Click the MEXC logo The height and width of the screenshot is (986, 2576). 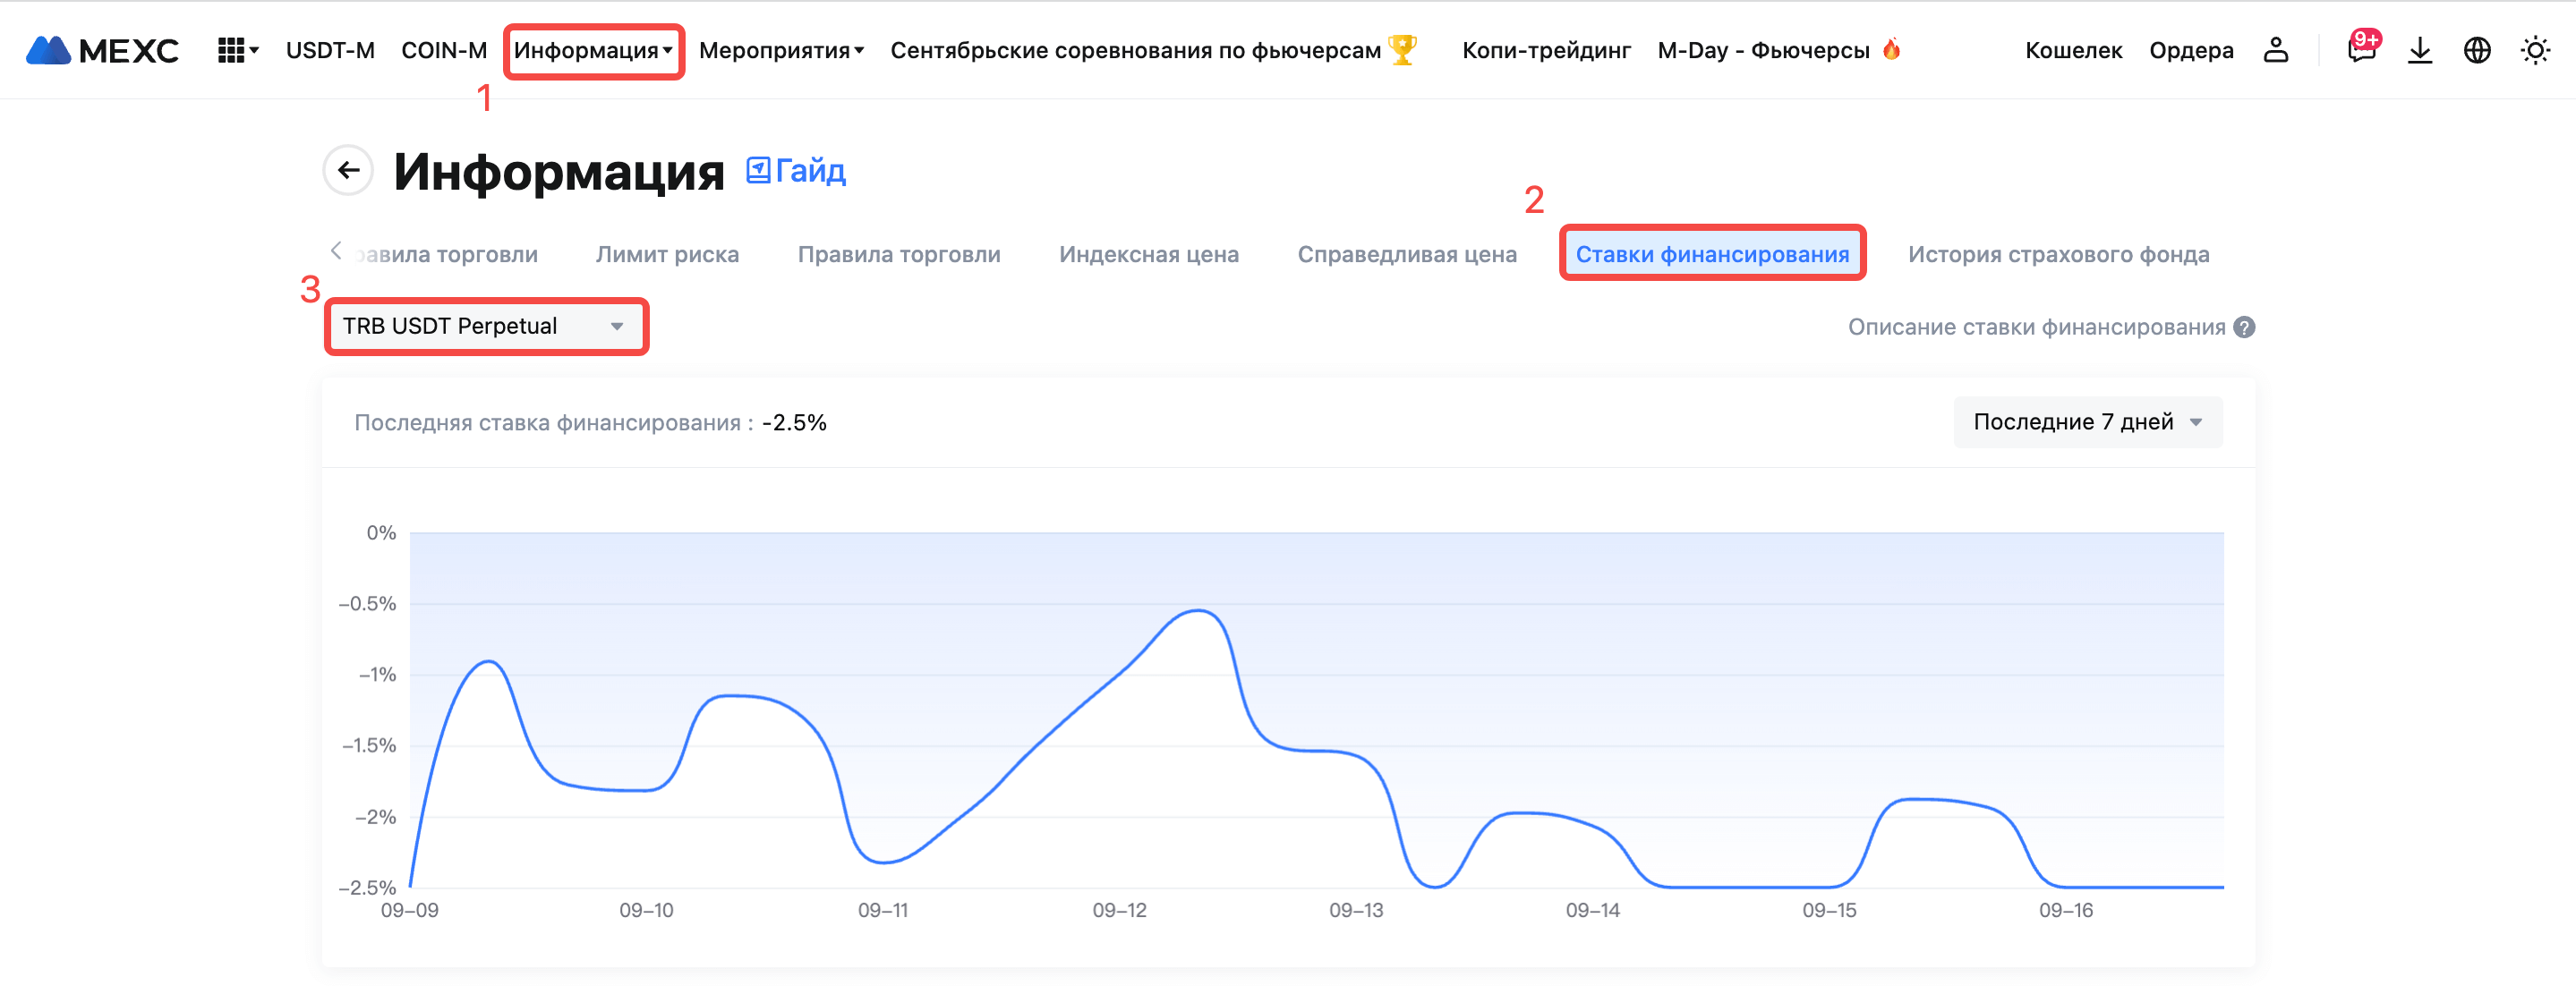(x=102, y=50)
